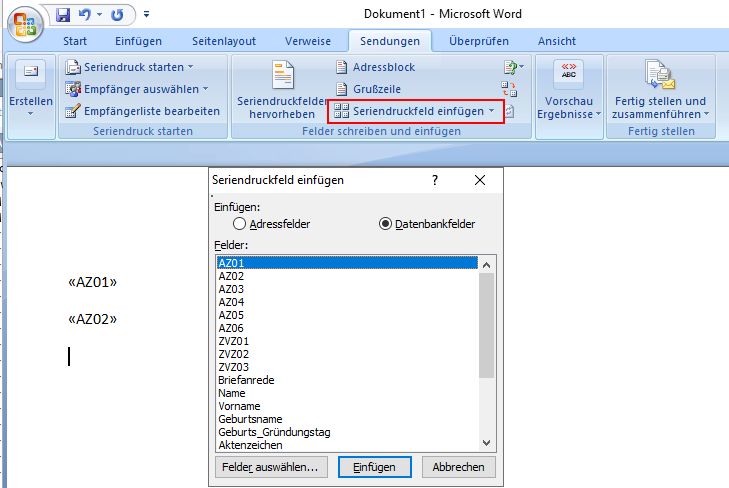Save the document via quick access toolbar
Image resolution: width=729 pixels, height=488 pixels.
(x=63, y=15)
